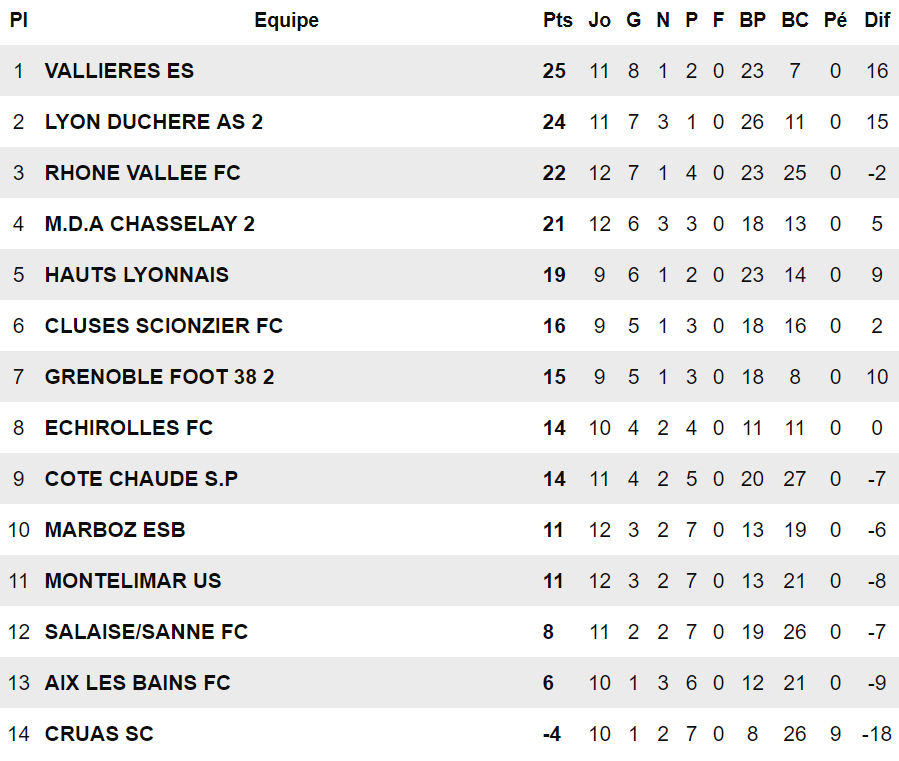
Task: Click the Equipe column header
Action: [286, 20]
